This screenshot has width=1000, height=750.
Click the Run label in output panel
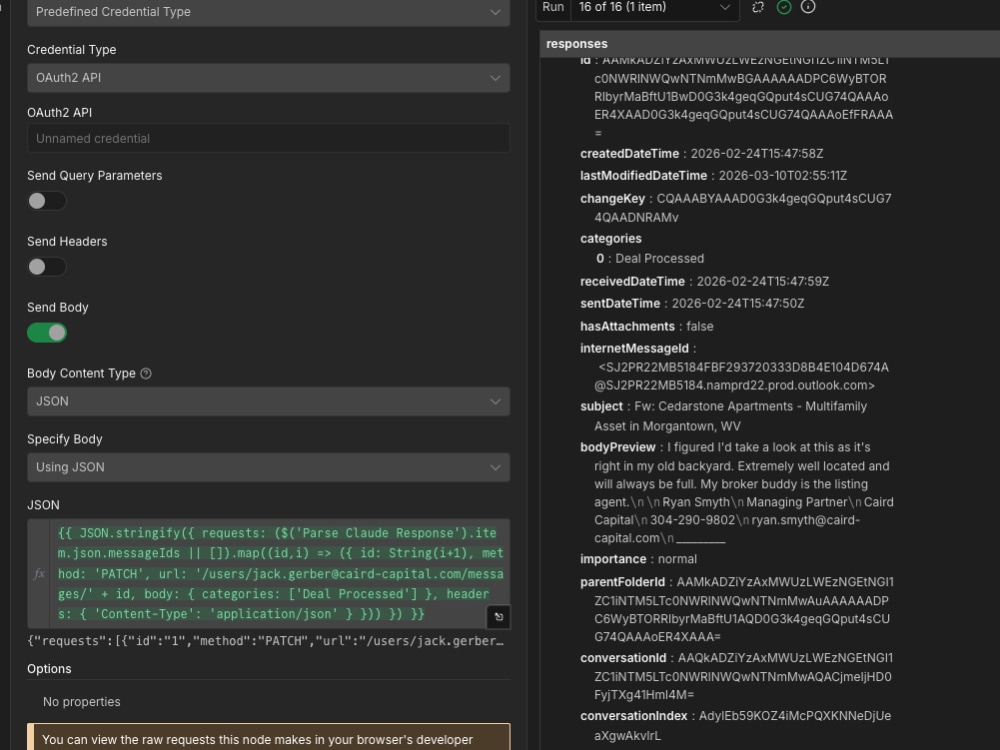click(553, 7)
